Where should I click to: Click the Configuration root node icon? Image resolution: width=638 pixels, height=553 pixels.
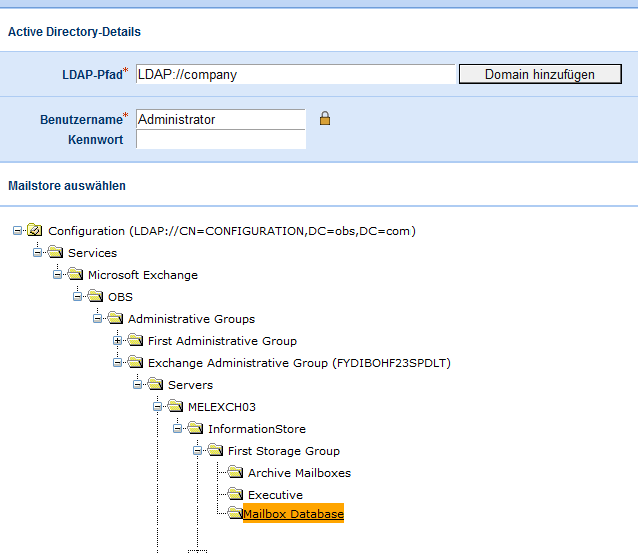tap(35, 231)
